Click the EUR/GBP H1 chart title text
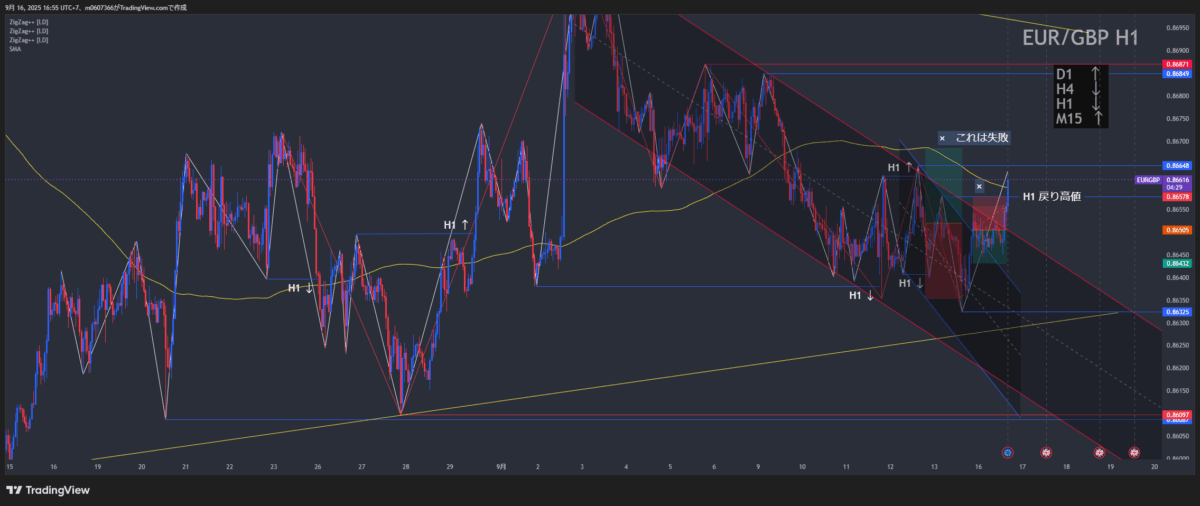Image resolution: width=1200 pixels, height=506 pixels. coord(1080,39)
